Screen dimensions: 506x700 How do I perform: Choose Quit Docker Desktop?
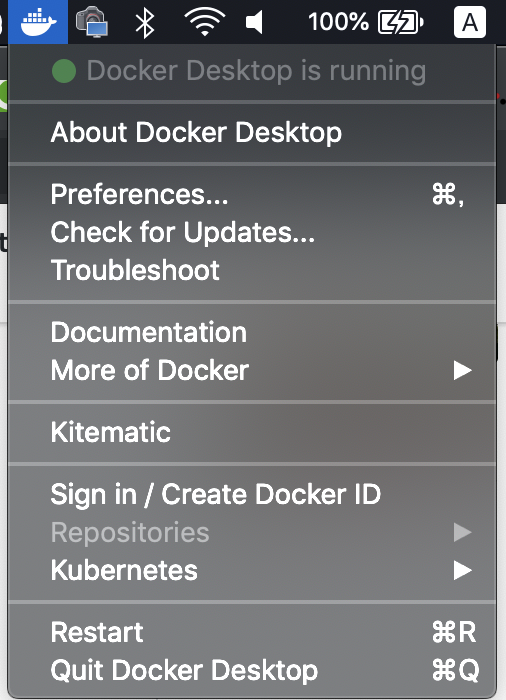tap(252, 670)
